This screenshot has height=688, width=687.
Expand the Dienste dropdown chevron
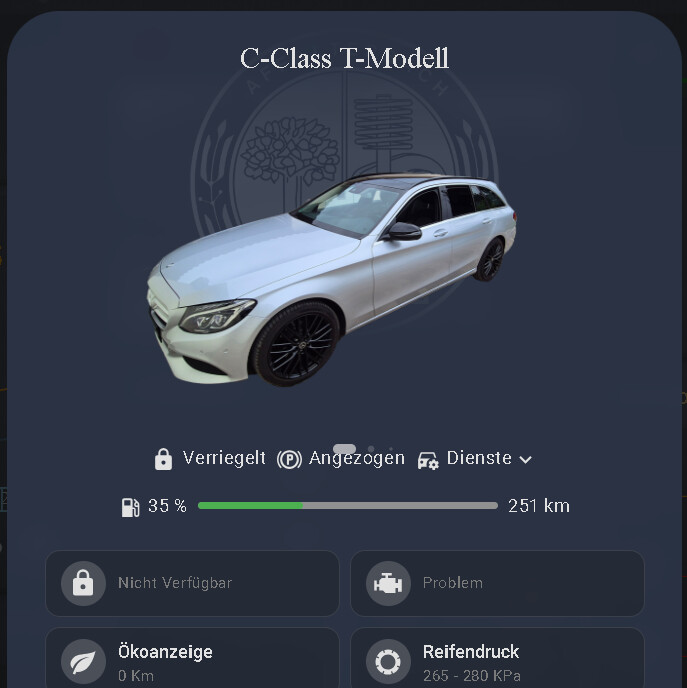tap(525, 459)
